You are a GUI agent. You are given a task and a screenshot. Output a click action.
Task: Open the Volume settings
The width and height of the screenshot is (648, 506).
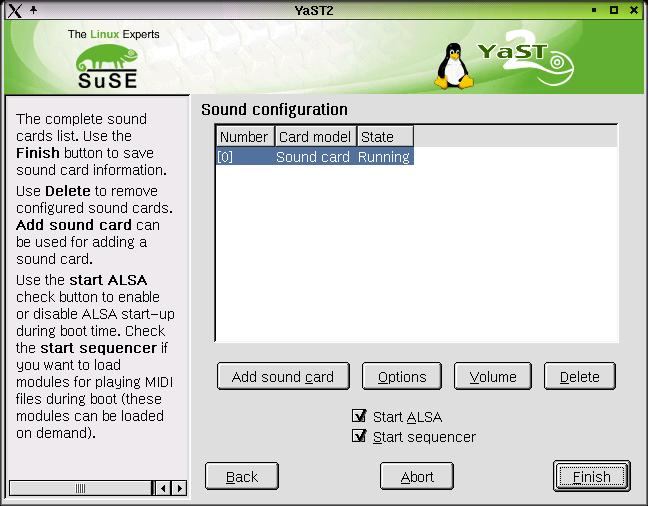click(492, 377)
